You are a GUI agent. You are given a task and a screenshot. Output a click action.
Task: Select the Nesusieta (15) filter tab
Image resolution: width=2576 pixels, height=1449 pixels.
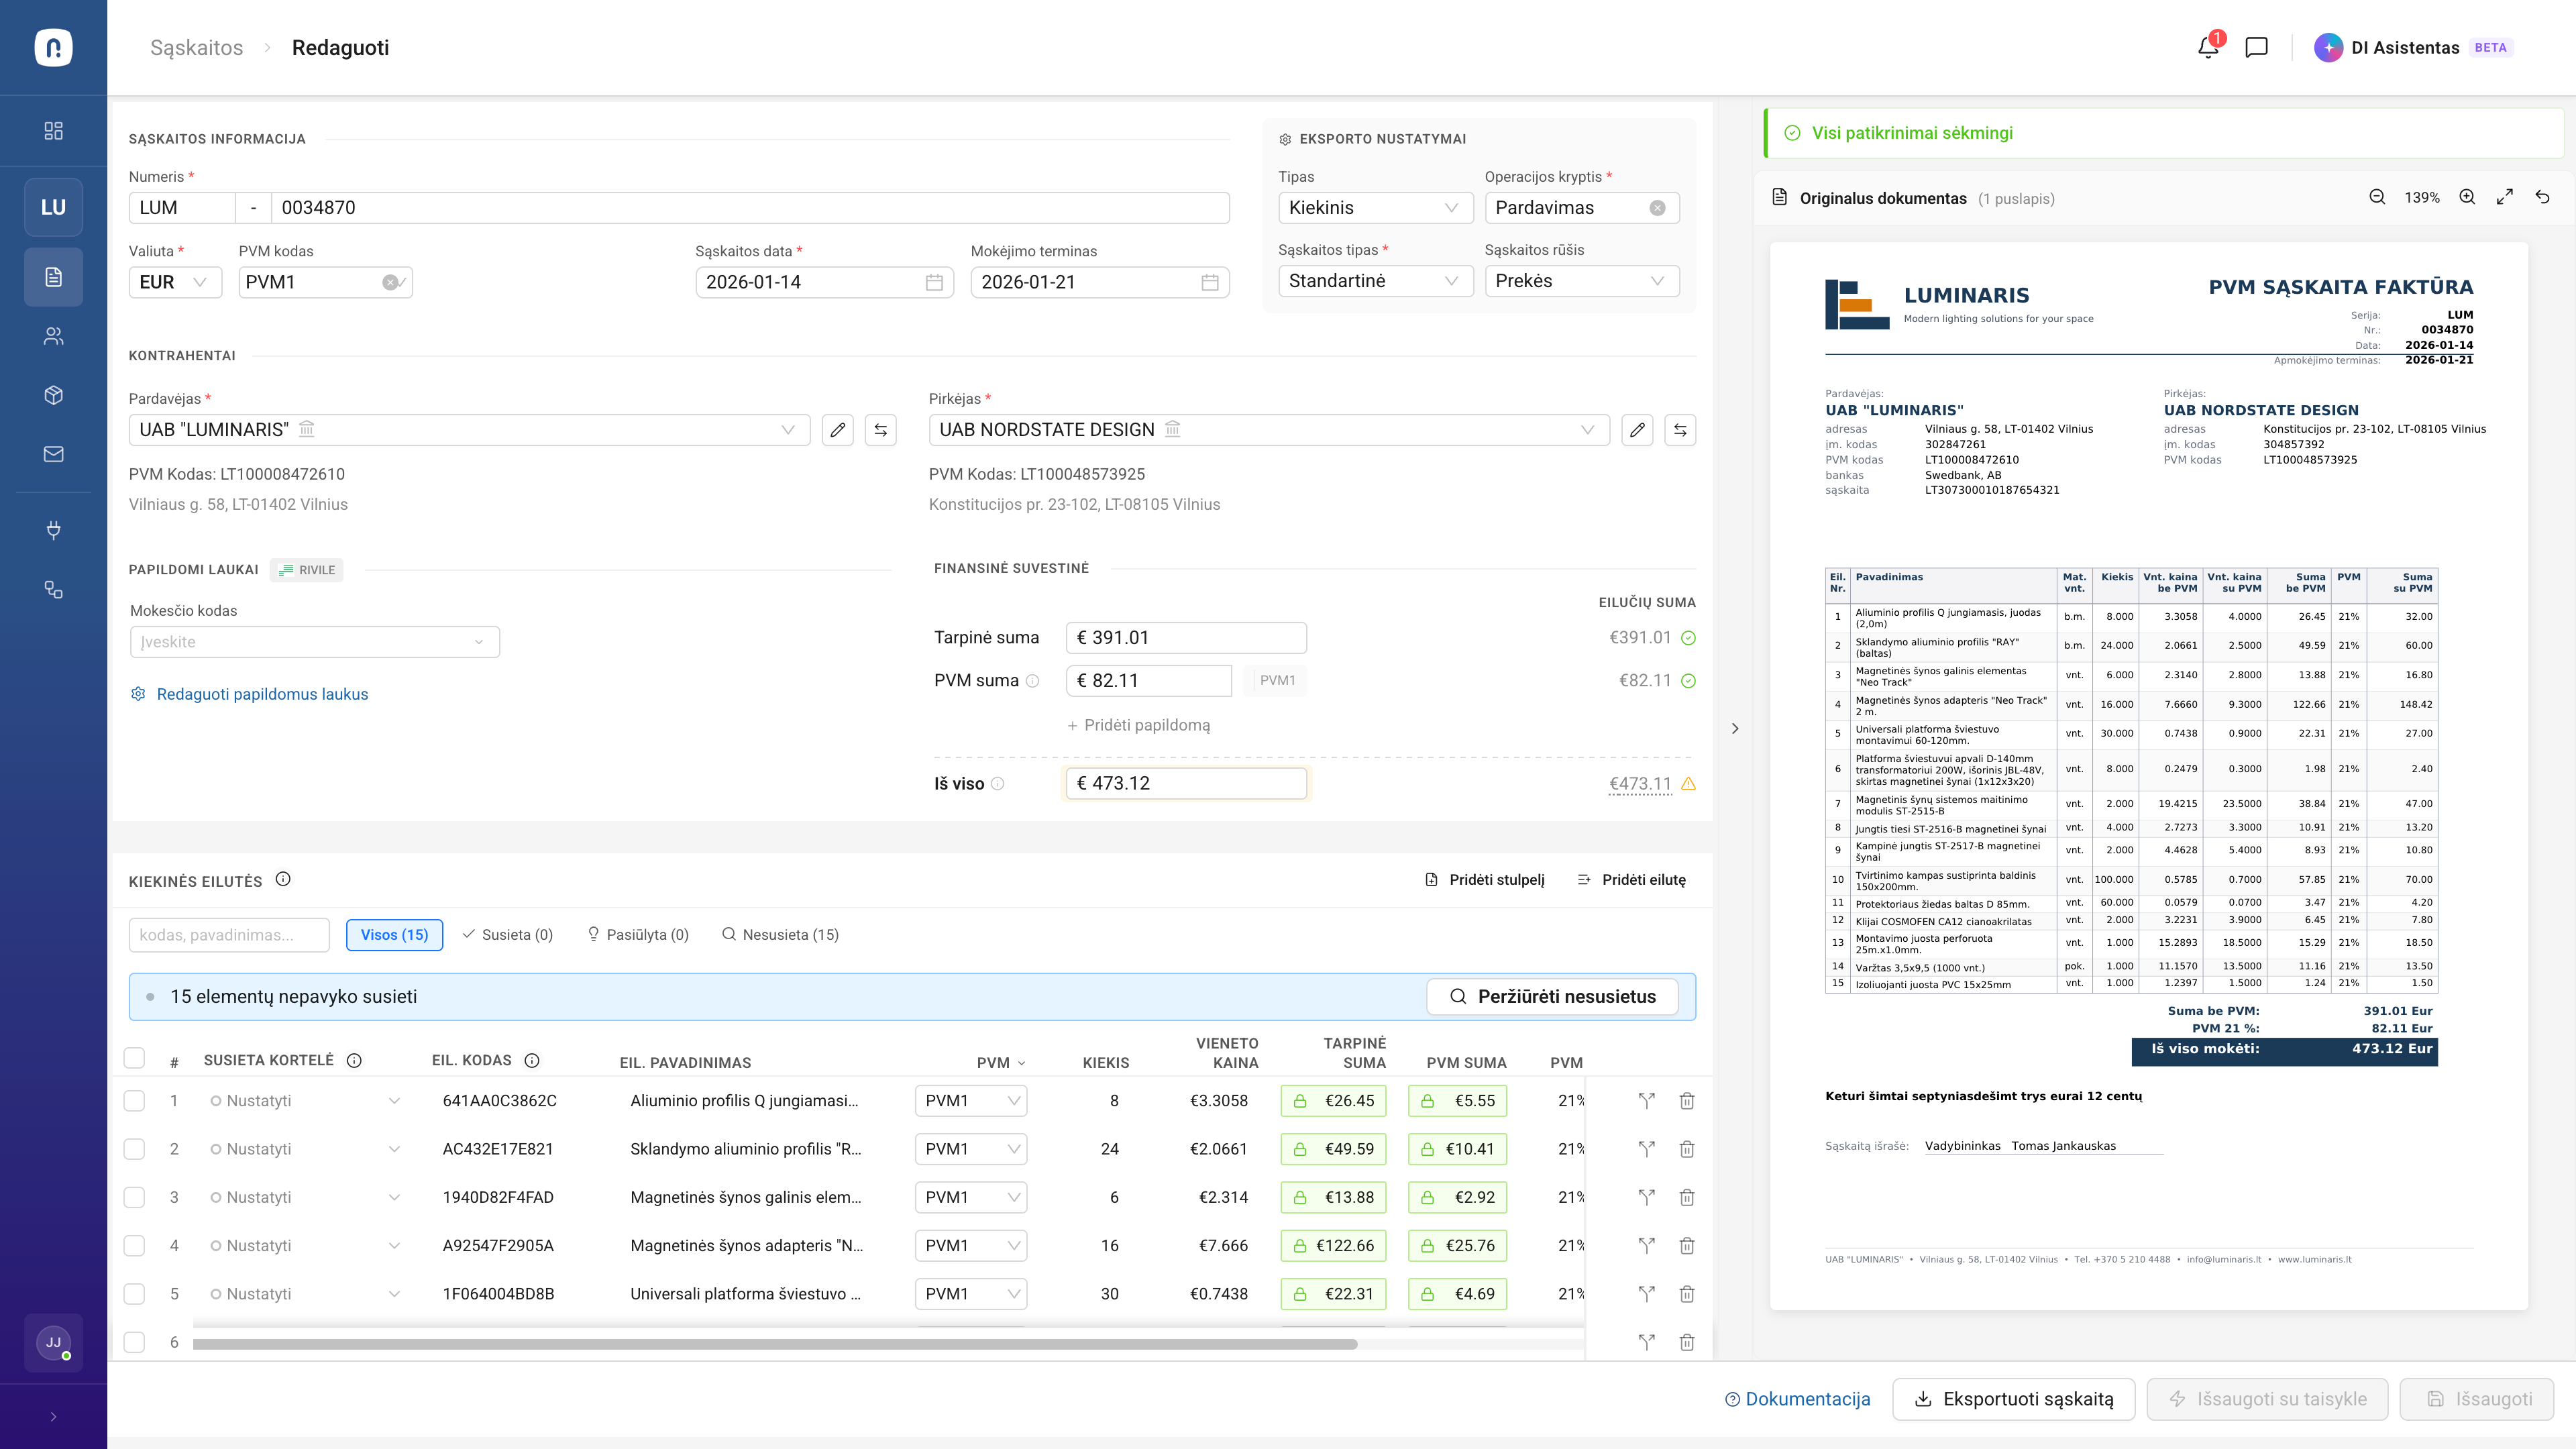point(780,935)
